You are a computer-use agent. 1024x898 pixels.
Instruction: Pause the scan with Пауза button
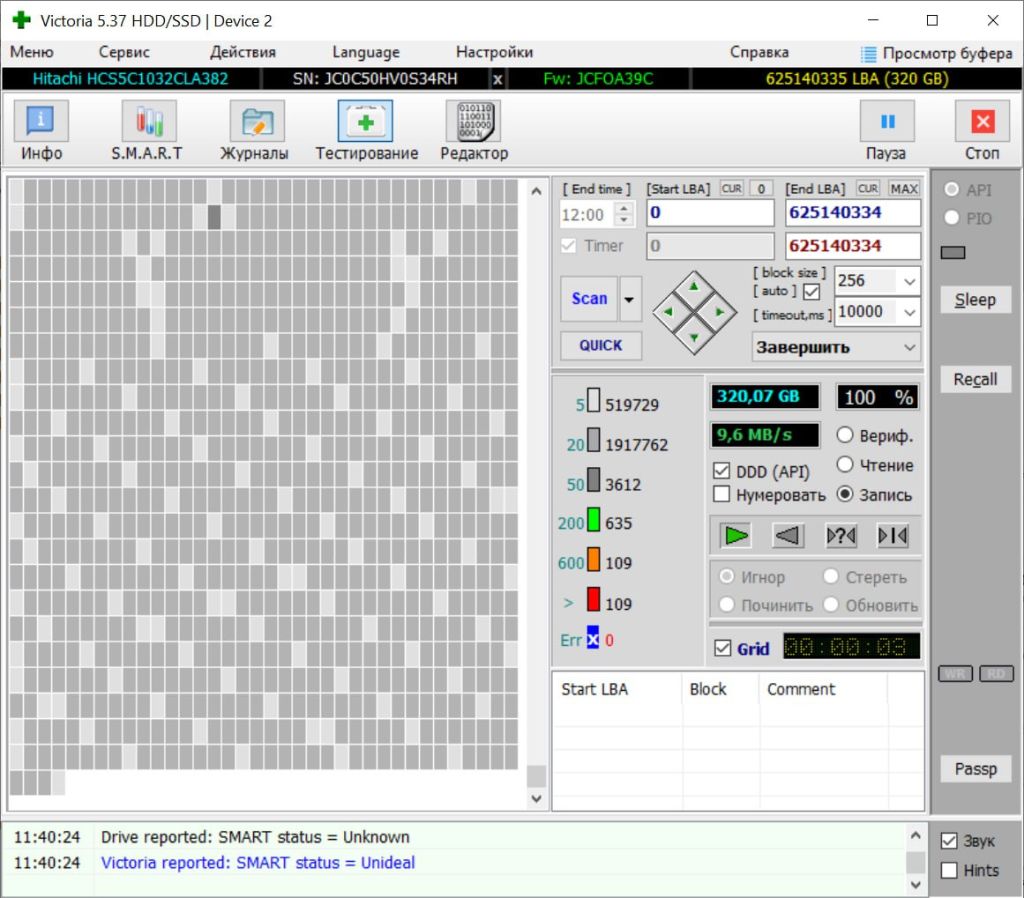tap(886, 131)
